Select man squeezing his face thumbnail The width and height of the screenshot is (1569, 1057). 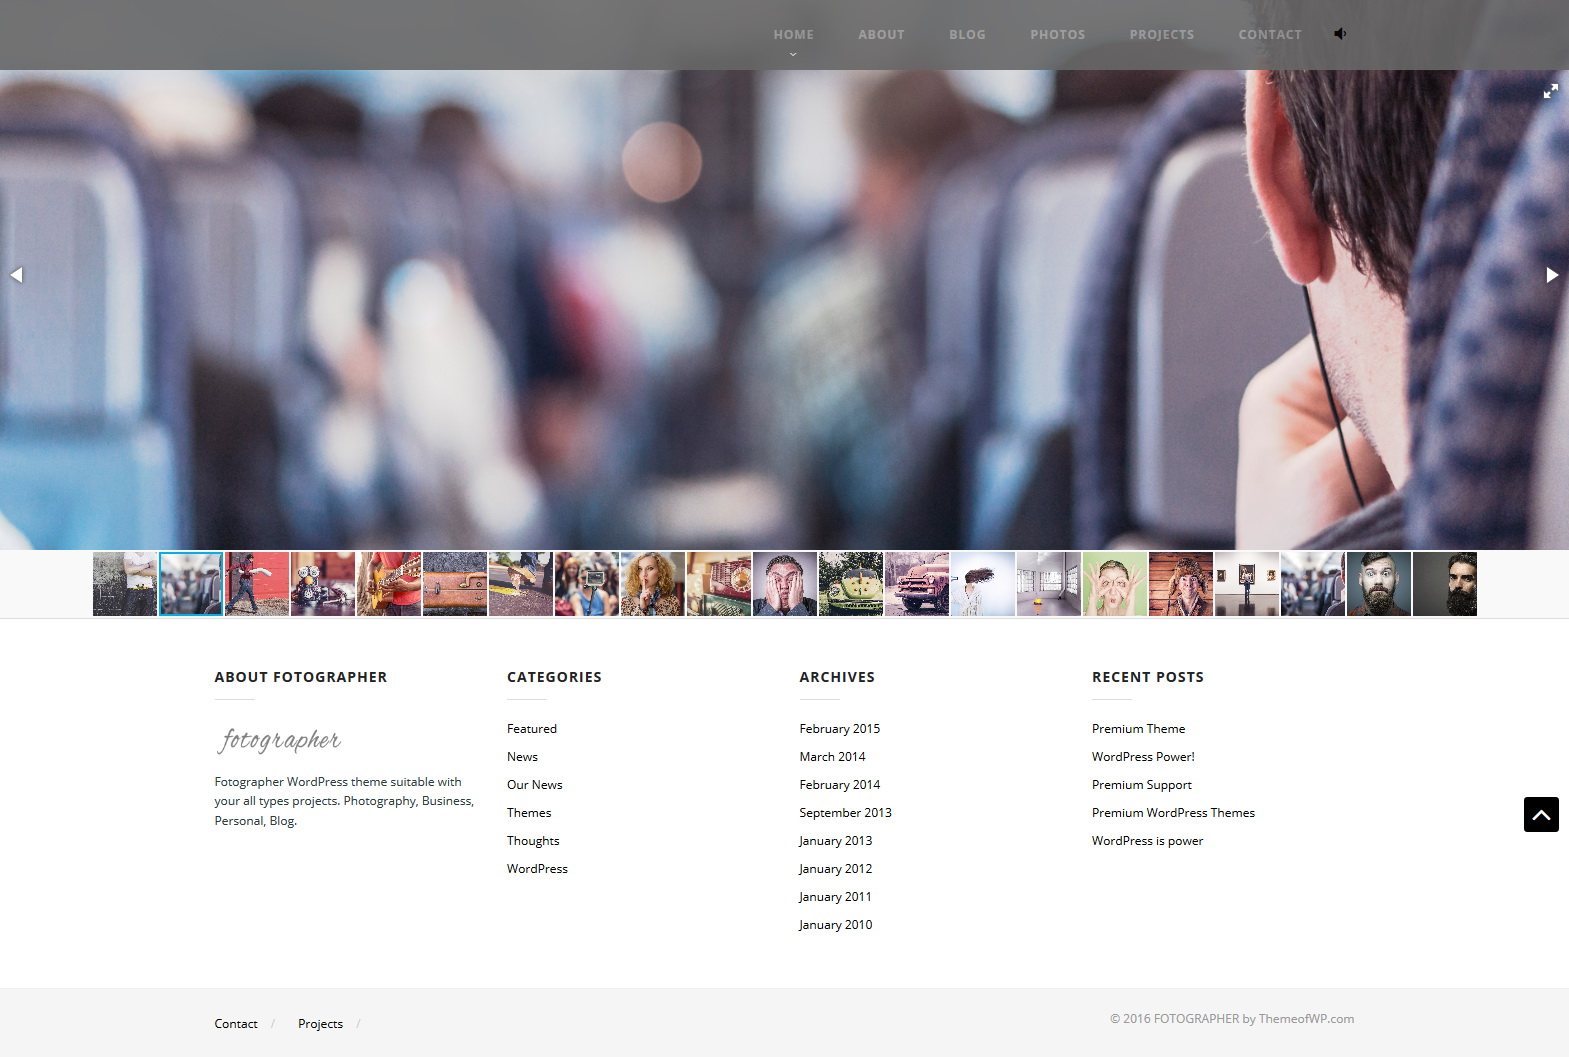coord(785,584)
